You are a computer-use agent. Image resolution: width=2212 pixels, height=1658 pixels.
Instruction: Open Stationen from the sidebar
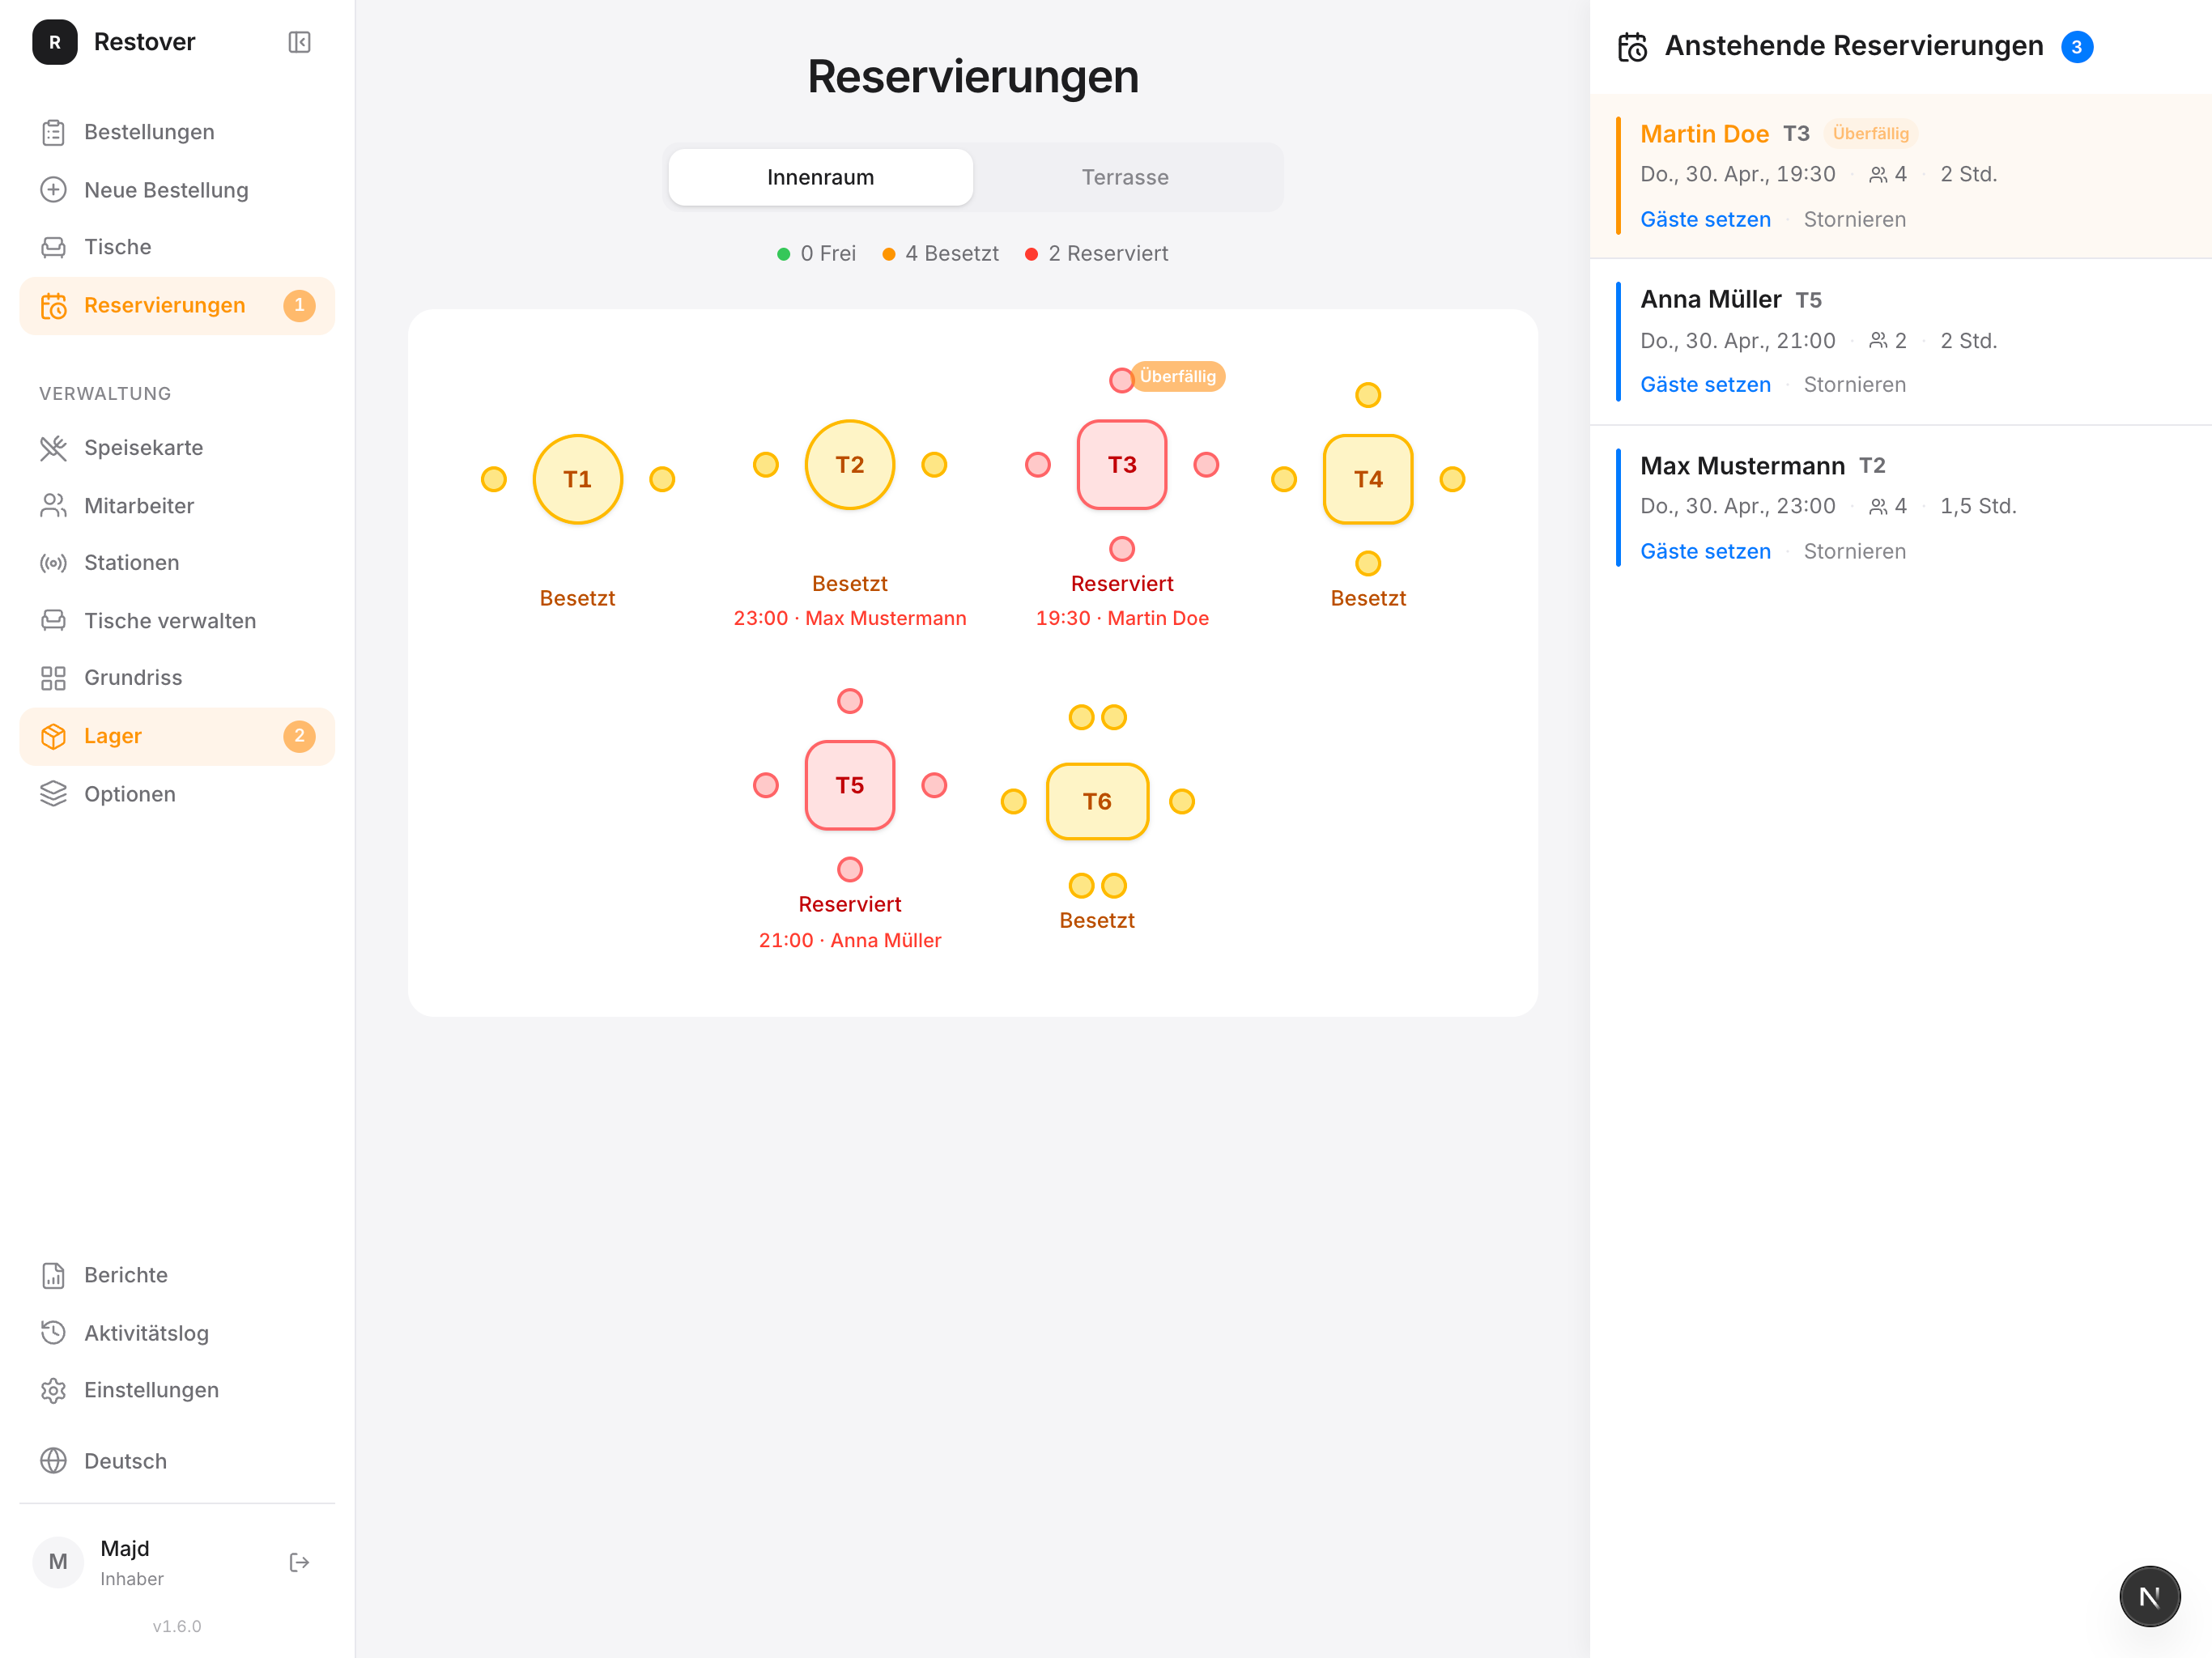pos(177,563)
